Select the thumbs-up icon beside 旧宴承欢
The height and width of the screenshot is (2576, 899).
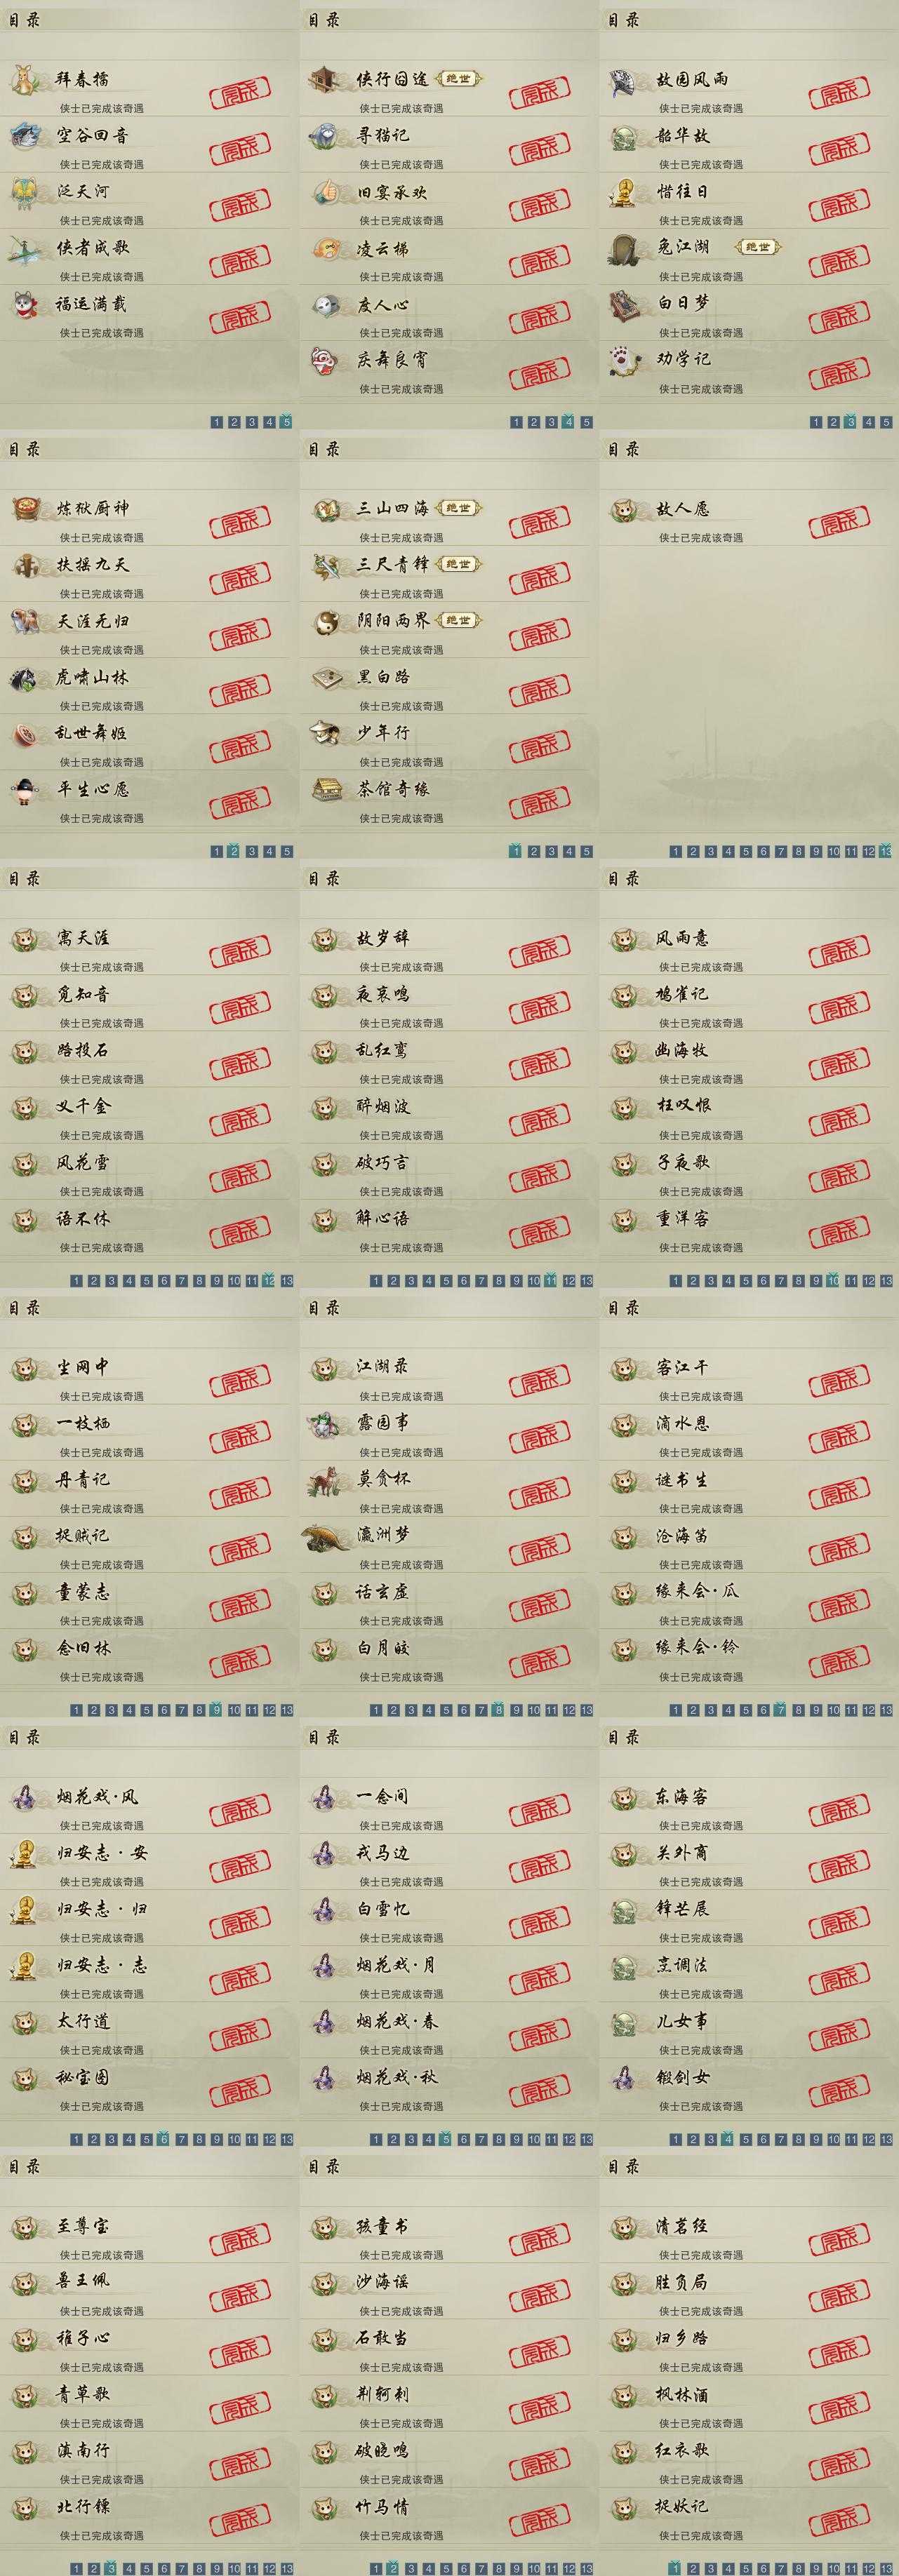325,192
